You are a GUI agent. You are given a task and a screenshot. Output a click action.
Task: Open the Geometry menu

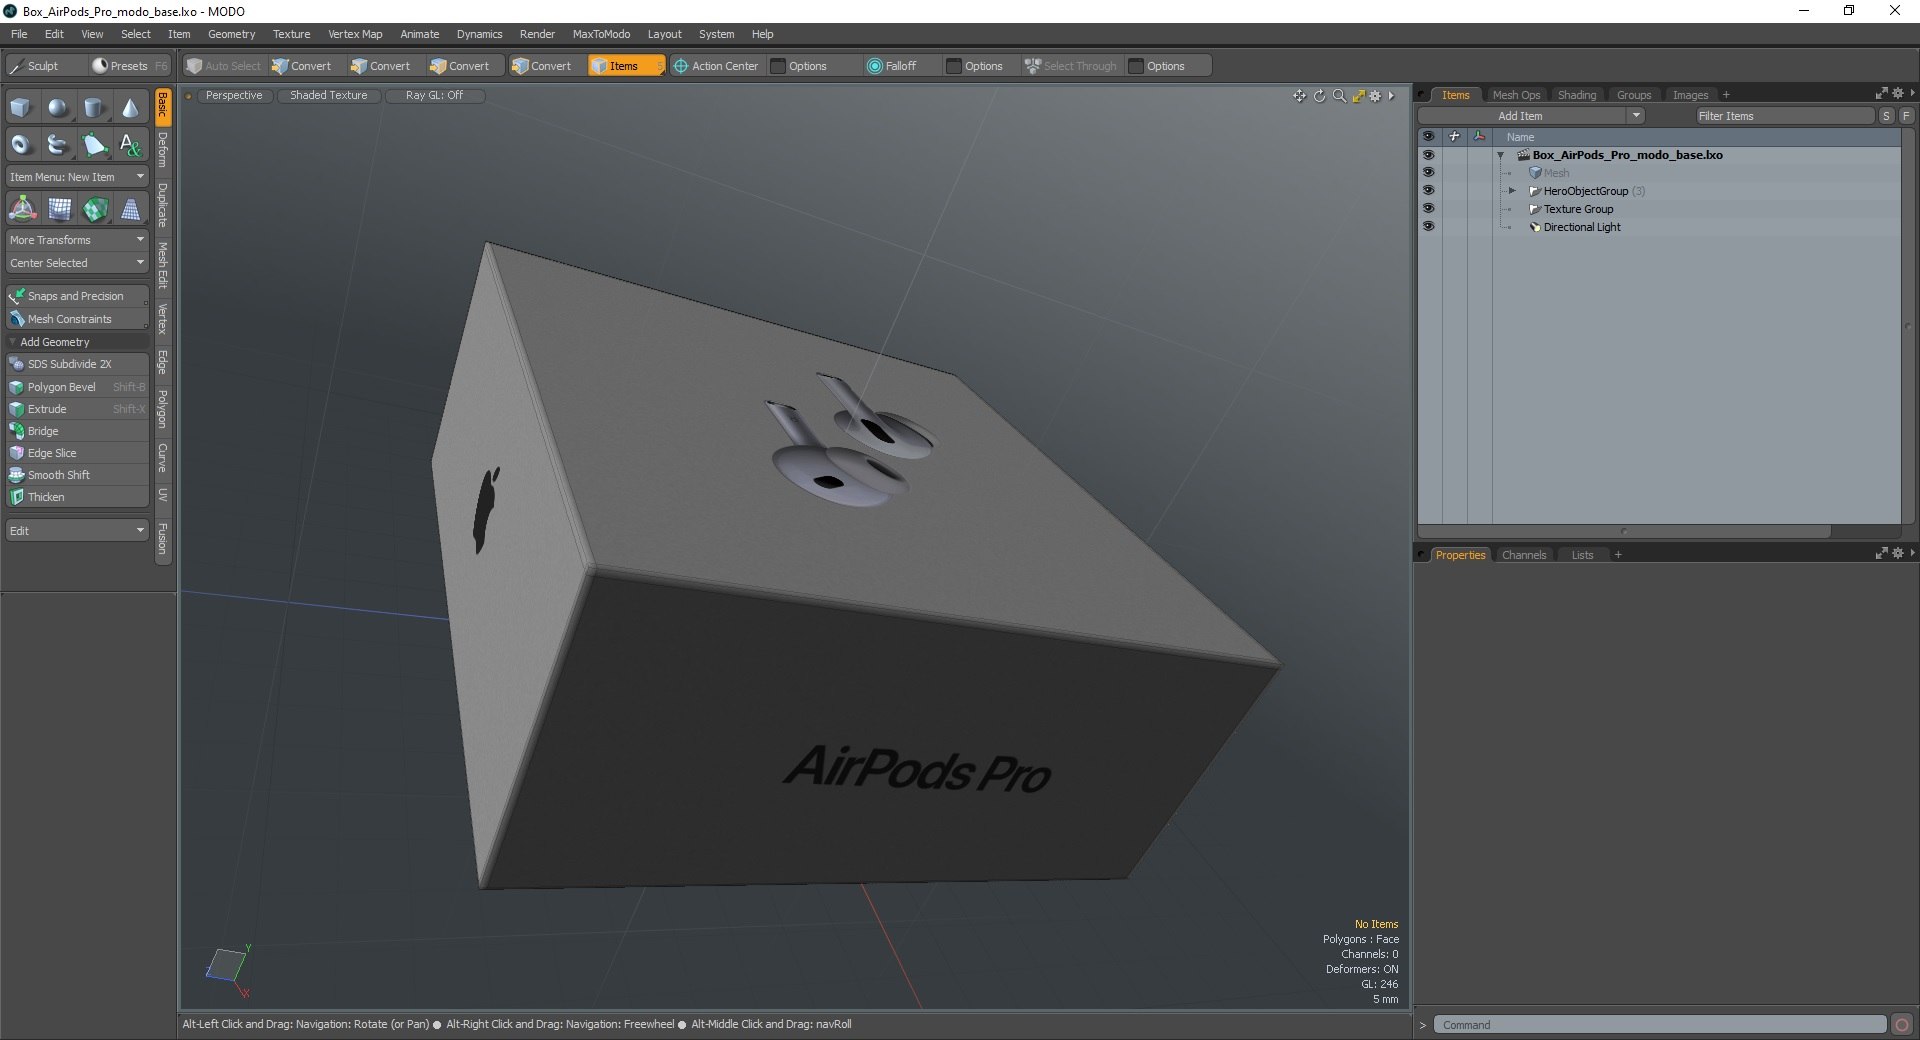(231, 34)
